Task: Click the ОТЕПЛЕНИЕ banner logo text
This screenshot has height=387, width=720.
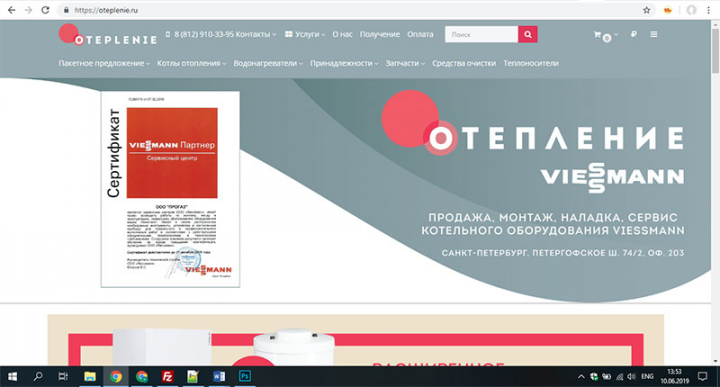Action: click(x=556, y=138)
